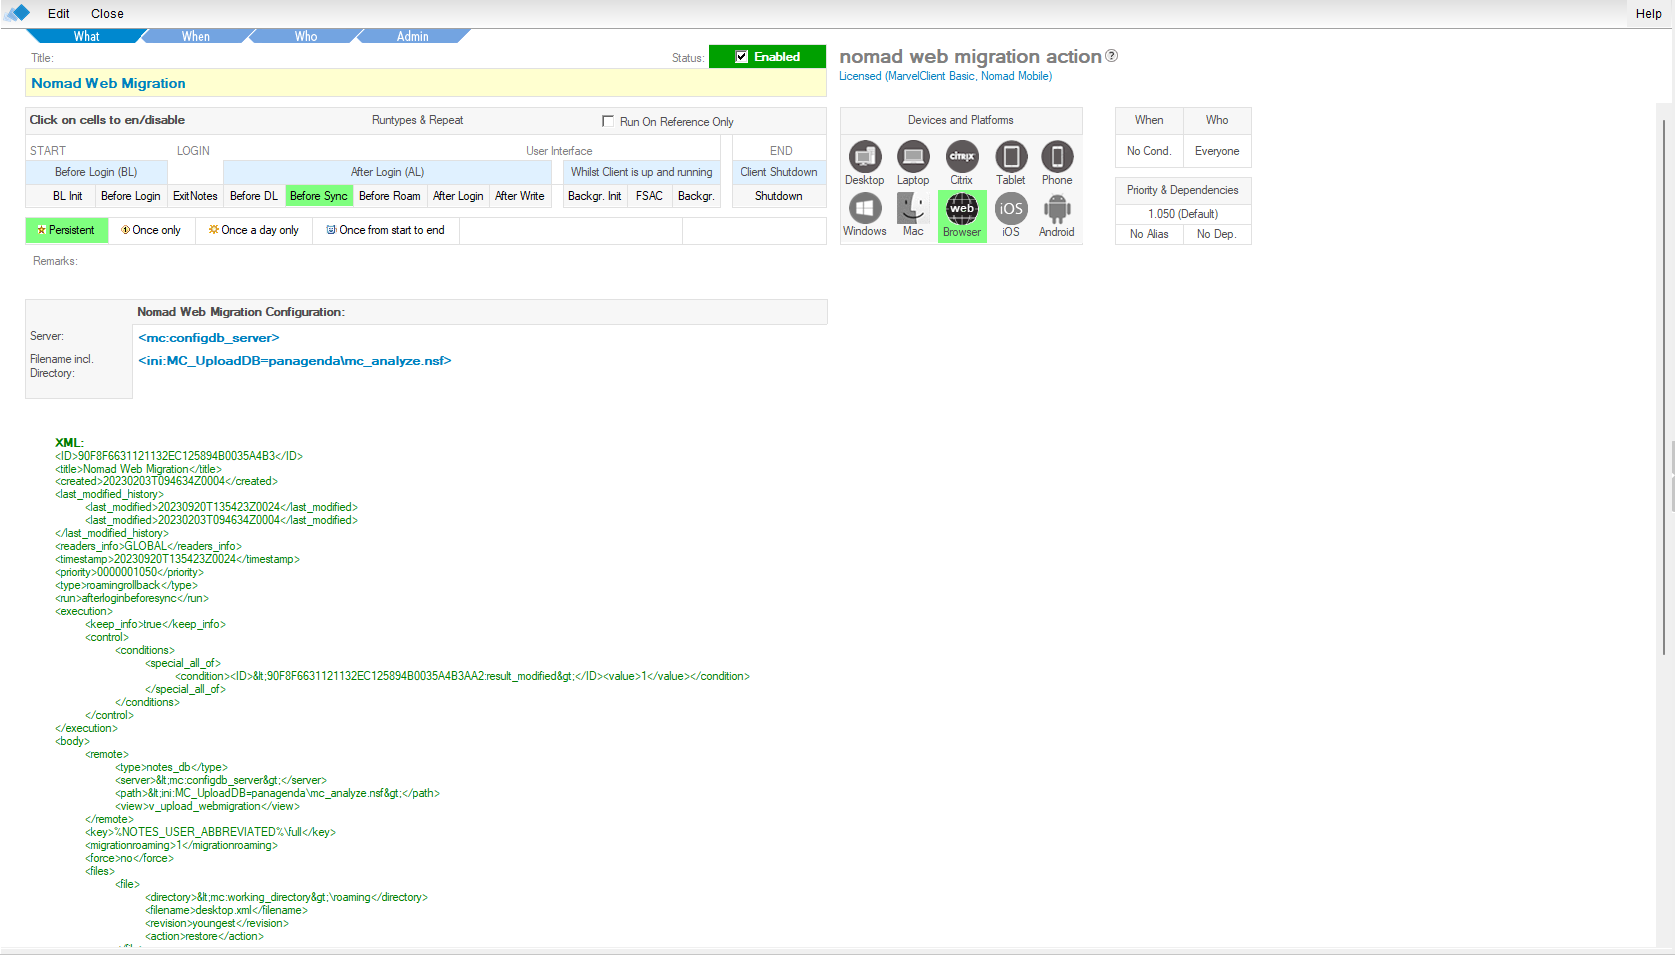The width and height of the screenshot is (1675, 955).
Task: Click the Devices and Platforms heading
Action: coord(961,120)
